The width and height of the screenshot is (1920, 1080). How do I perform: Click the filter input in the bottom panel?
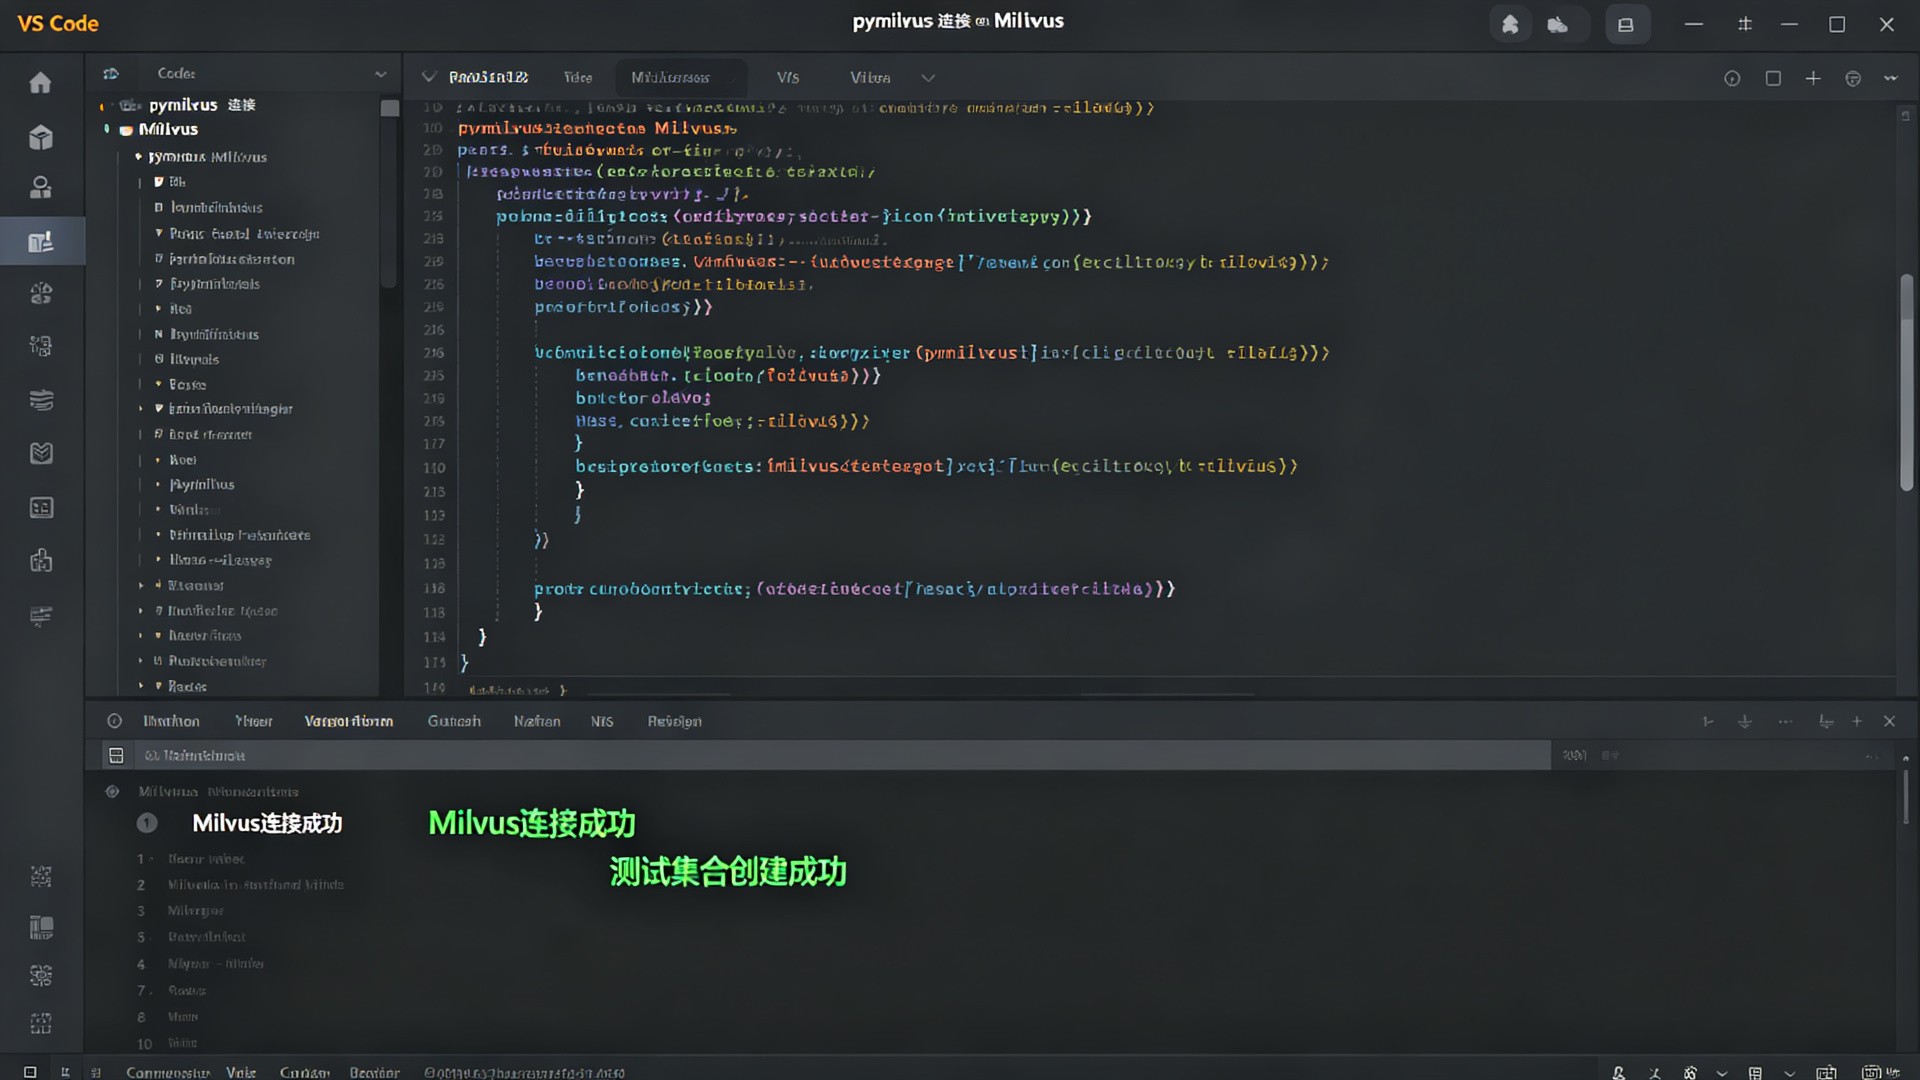845,755
